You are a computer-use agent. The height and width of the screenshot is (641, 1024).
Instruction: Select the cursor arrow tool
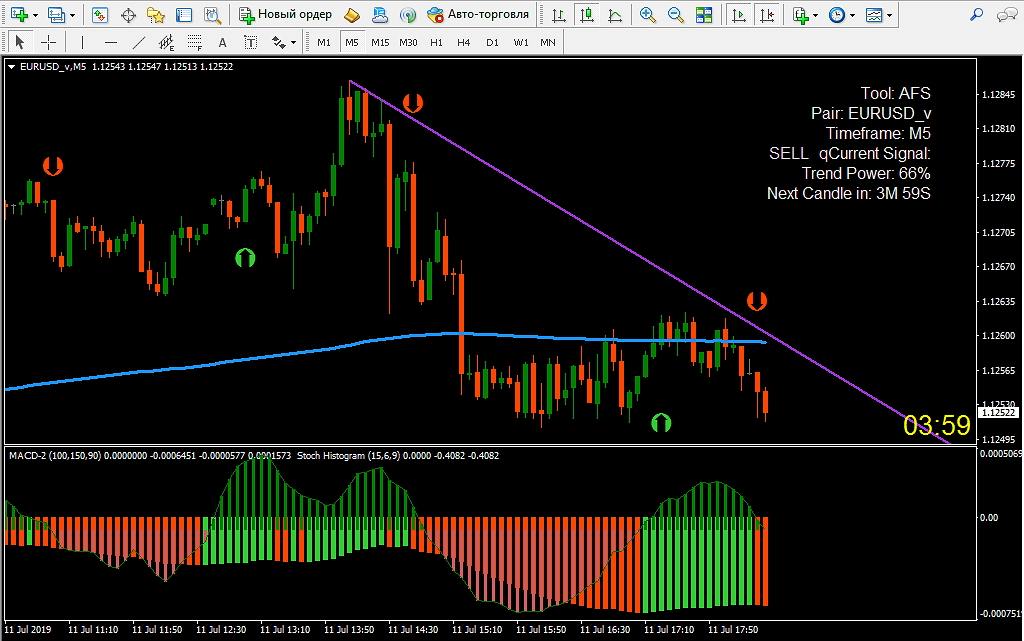(20, 42)
